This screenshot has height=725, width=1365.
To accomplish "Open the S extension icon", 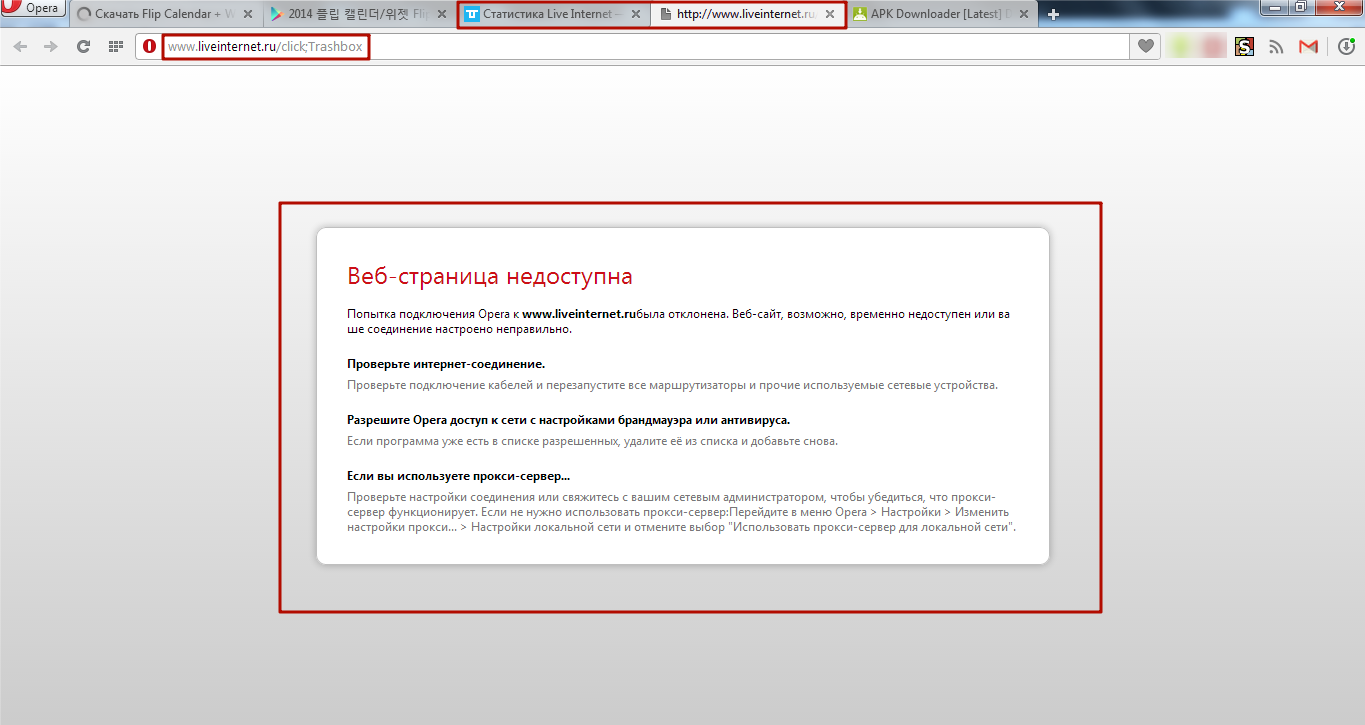I will pos(1244,46).
